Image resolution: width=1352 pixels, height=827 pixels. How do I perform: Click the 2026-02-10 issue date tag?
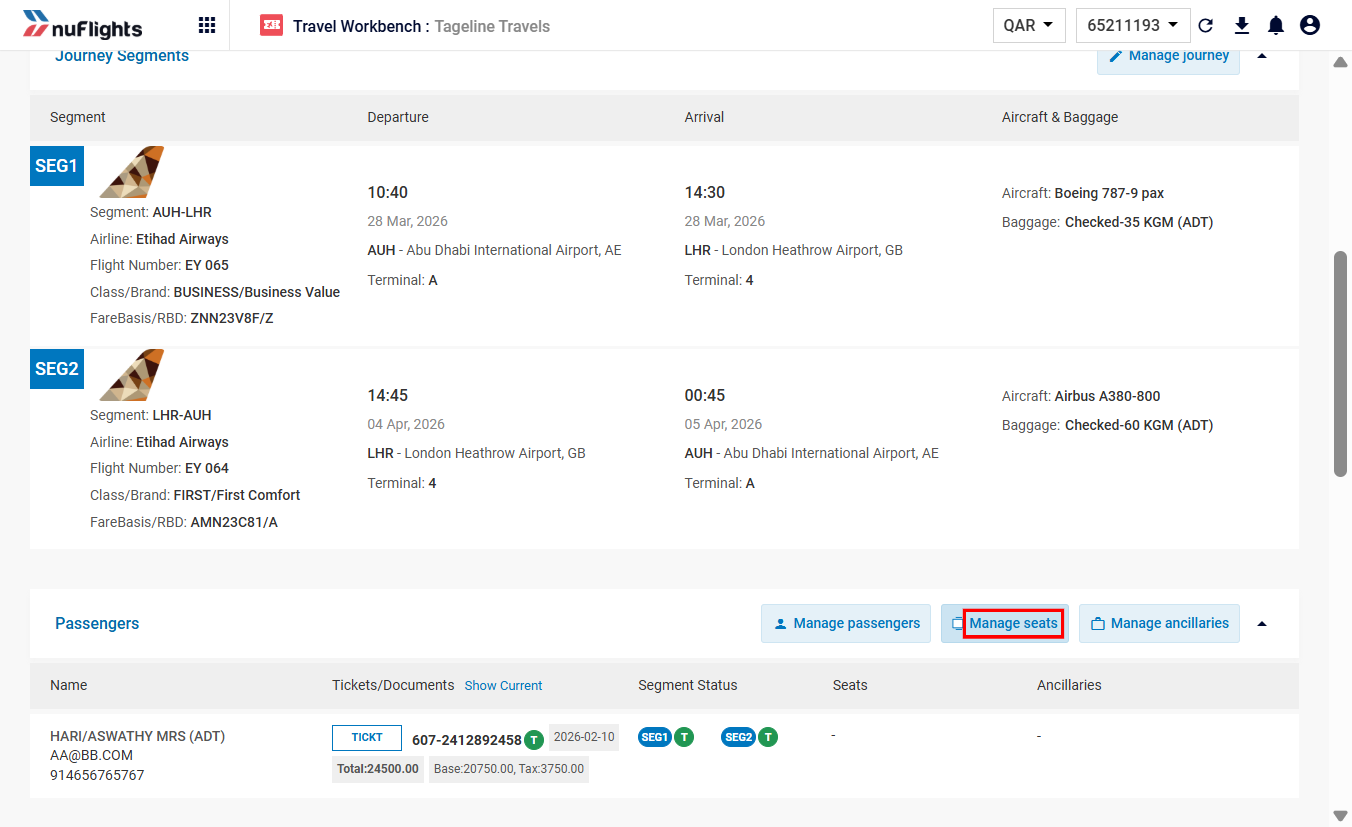click(584, 737)
